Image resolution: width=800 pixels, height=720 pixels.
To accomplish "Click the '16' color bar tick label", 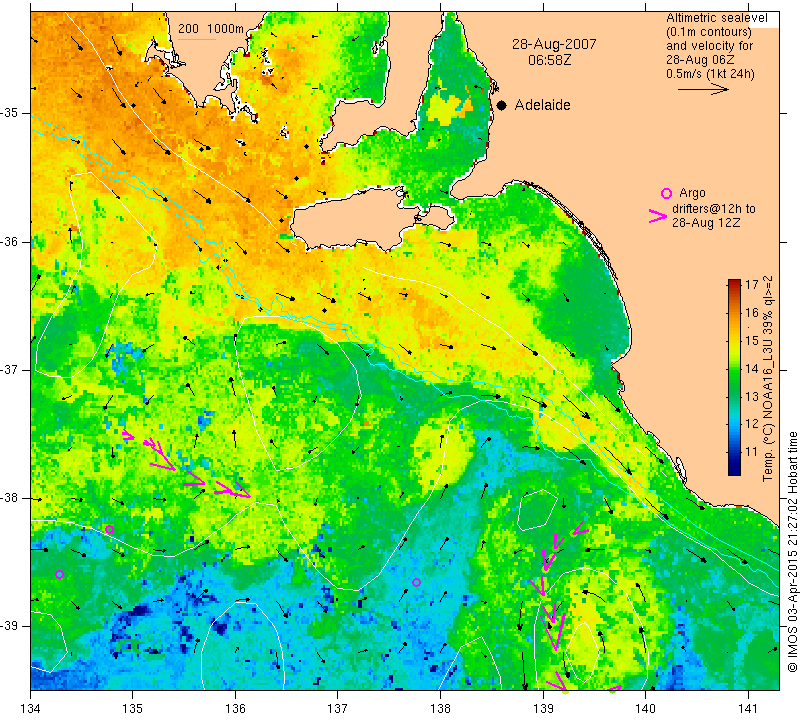I will point(751,313).
